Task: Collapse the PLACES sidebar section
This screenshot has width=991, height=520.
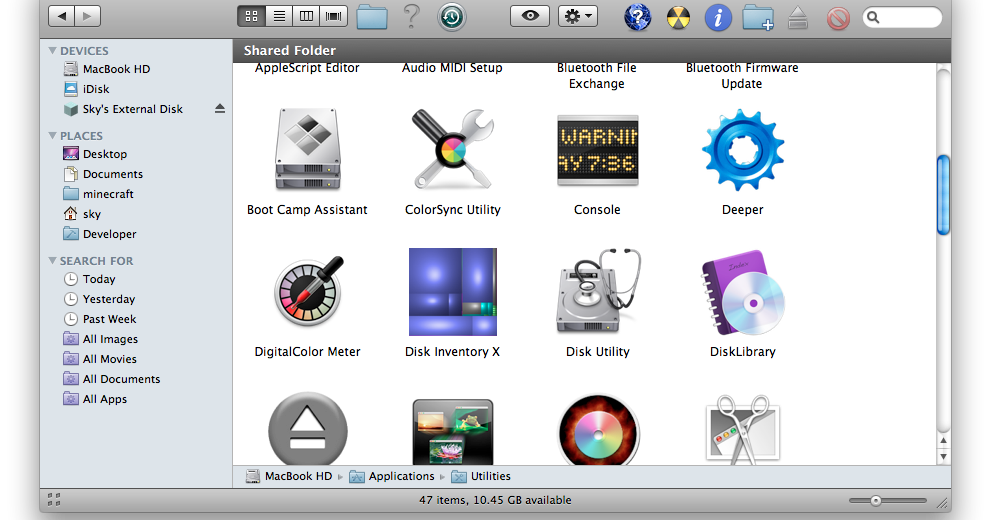Action: coord(52,135)
